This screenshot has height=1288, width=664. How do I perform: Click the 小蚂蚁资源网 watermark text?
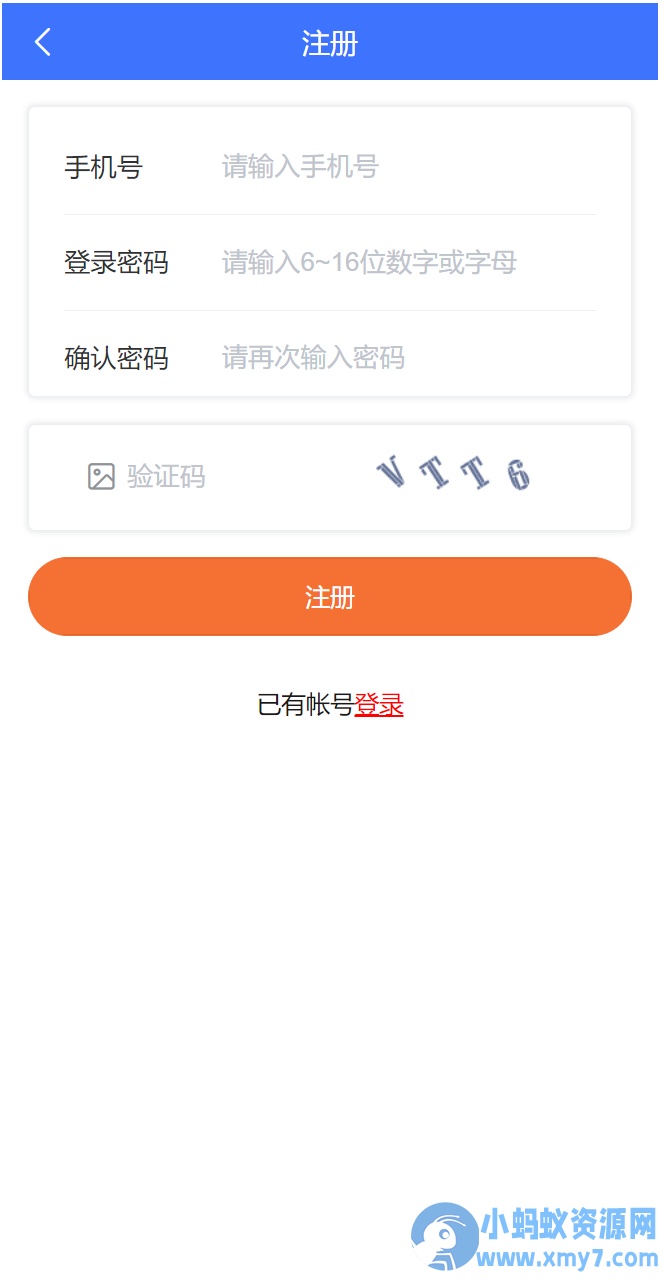(x=569, y=1224)
